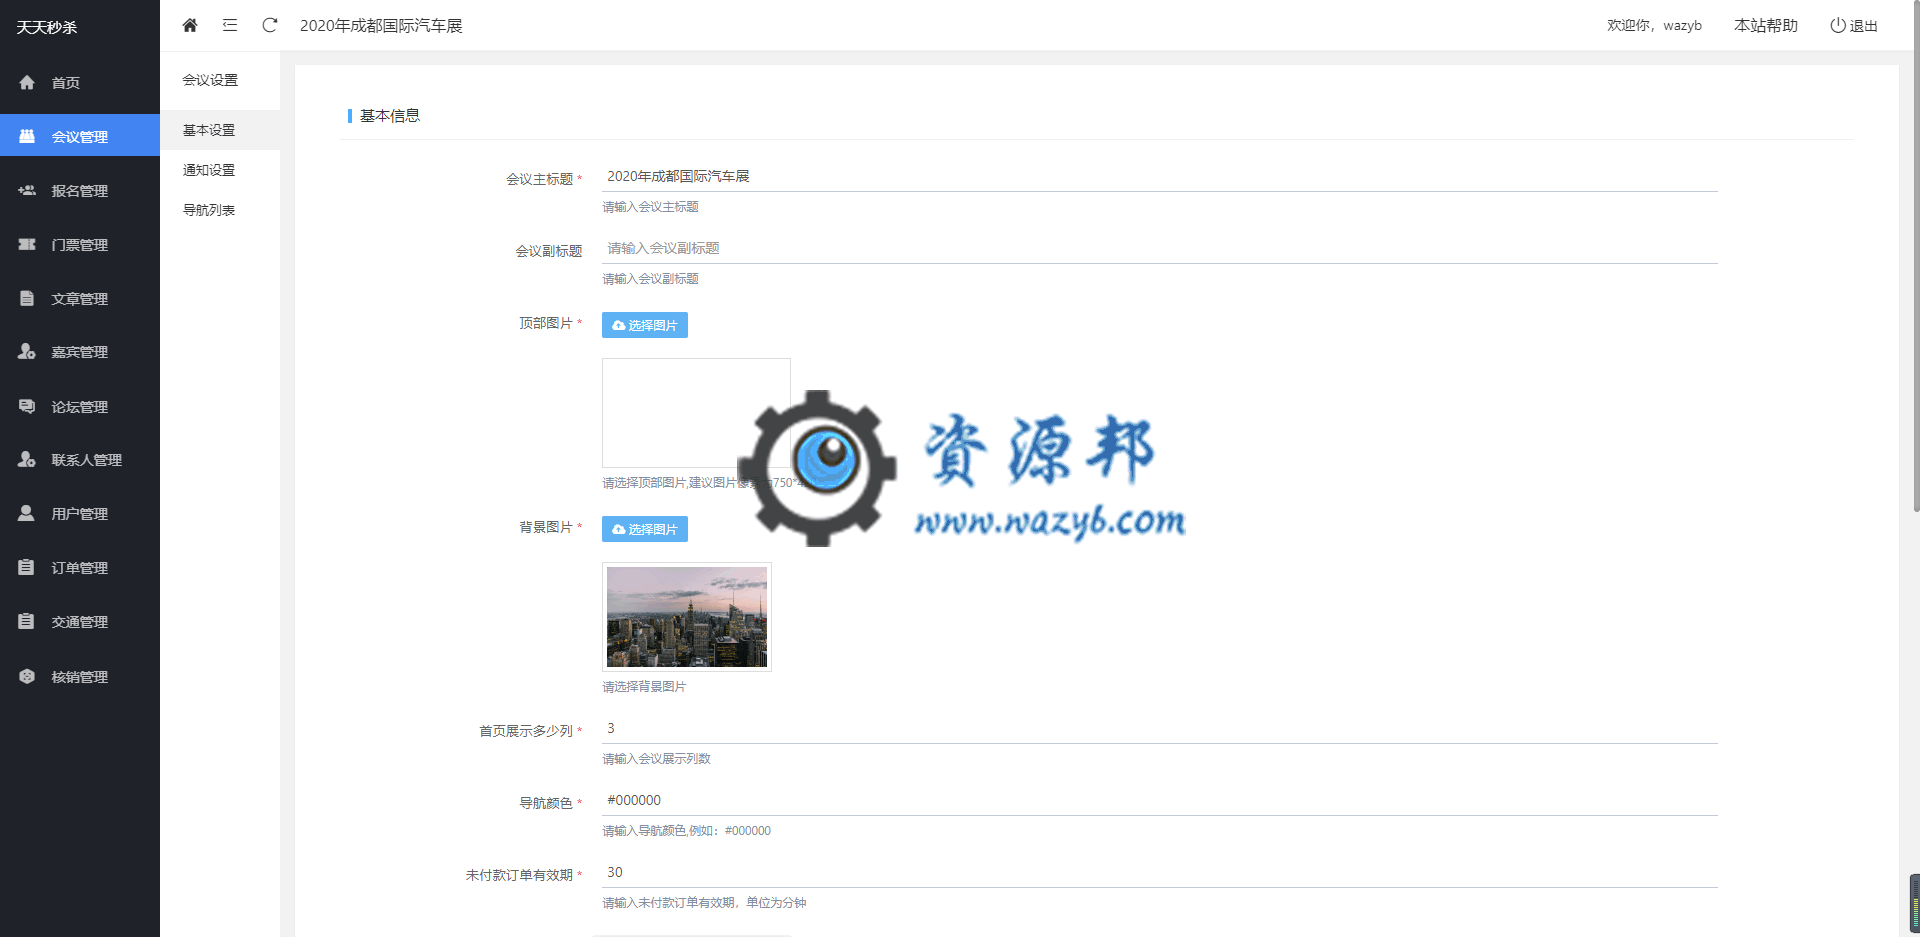Toggle the sidebar collapse icon
Image resolution: width=1920 pixels, height=937 pixels.
click(230, 25)
